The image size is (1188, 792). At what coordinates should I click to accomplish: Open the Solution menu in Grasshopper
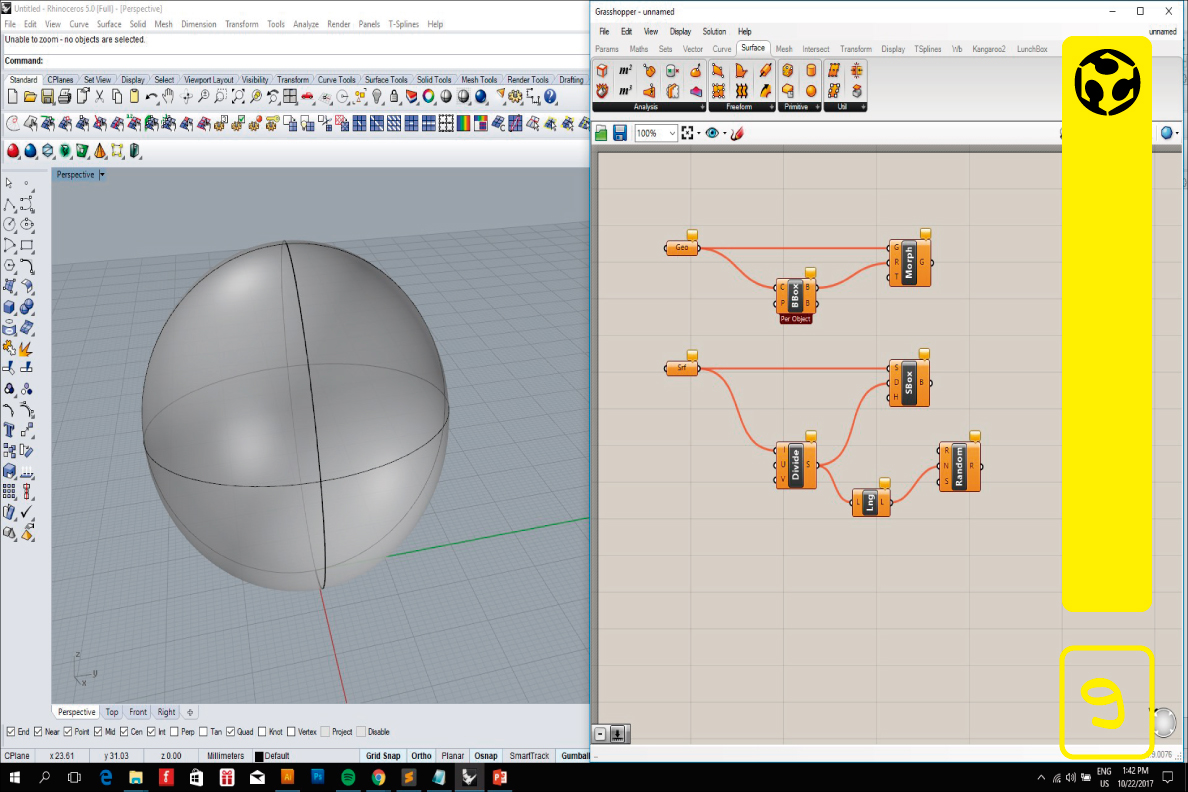[714, 32]
